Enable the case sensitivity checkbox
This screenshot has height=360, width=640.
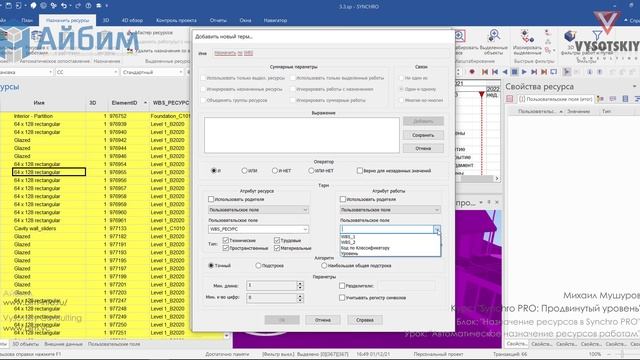tap(342, 298)
